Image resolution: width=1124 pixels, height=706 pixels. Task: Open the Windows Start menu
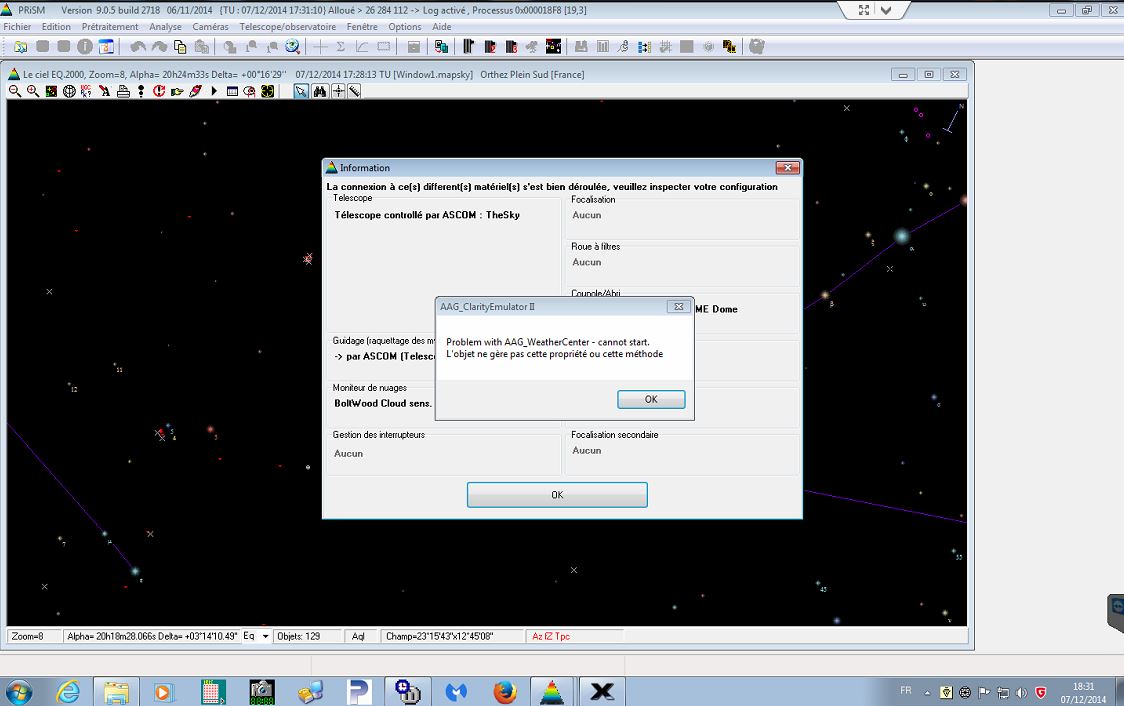click(19, 691)
